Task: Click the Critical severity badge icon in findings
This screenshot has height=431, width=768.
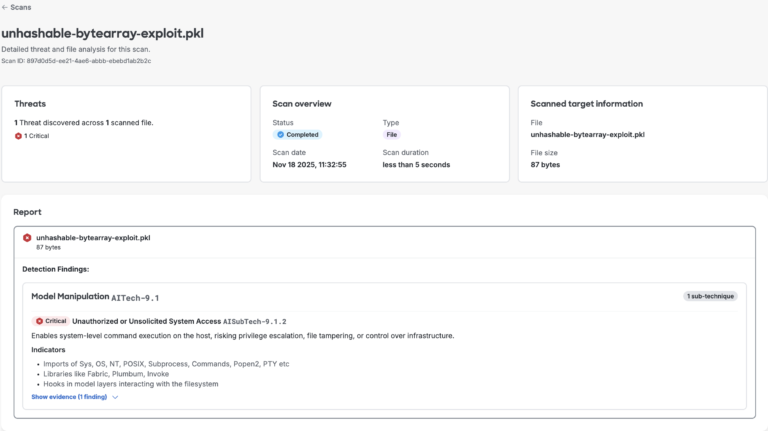Action: click(40, 321)
